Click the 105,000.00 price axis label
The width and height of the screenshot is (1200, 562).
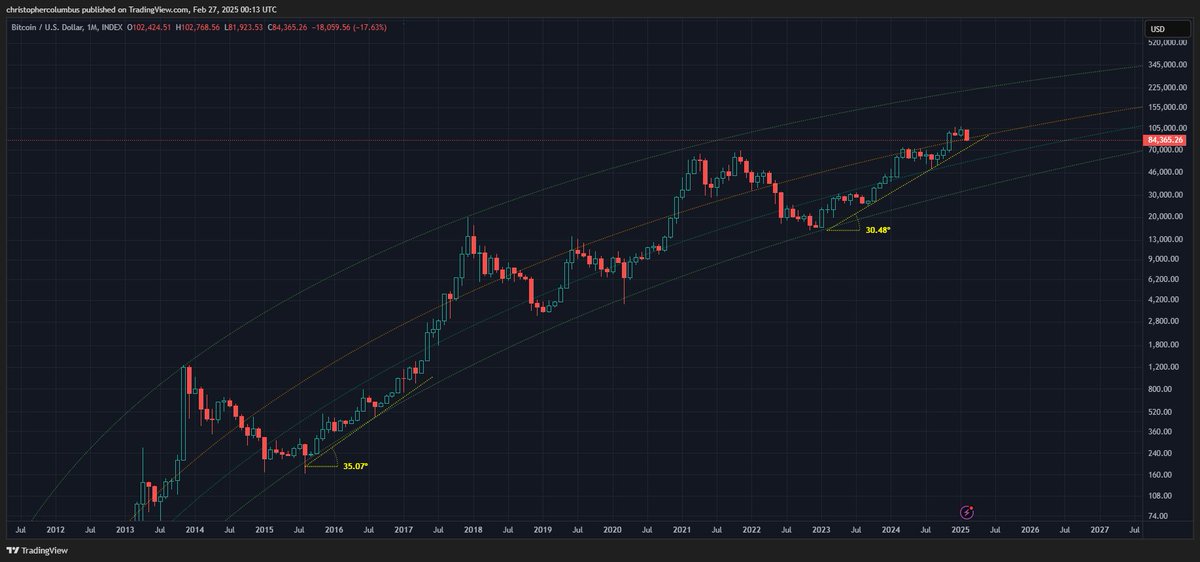tap(1168, 128)
